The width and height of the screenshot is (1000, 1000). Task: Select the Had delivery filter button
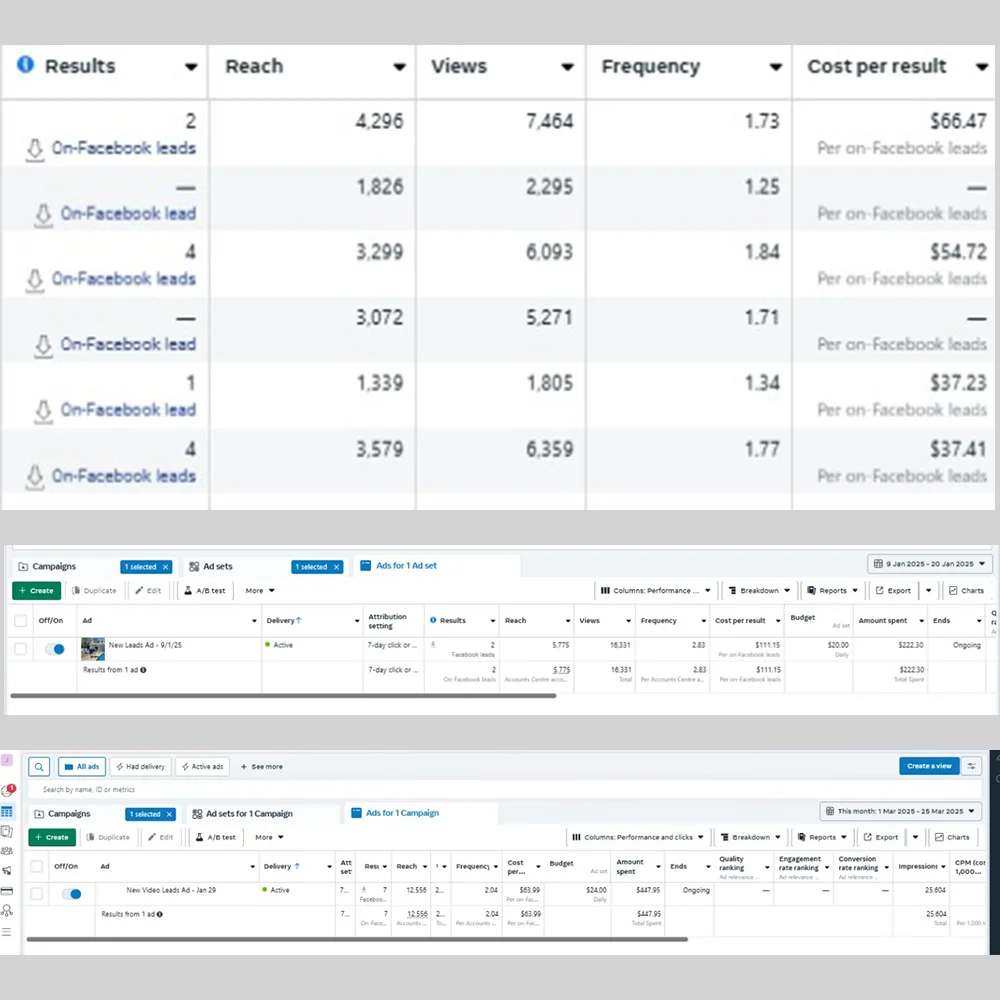click(x=139, y=767)
